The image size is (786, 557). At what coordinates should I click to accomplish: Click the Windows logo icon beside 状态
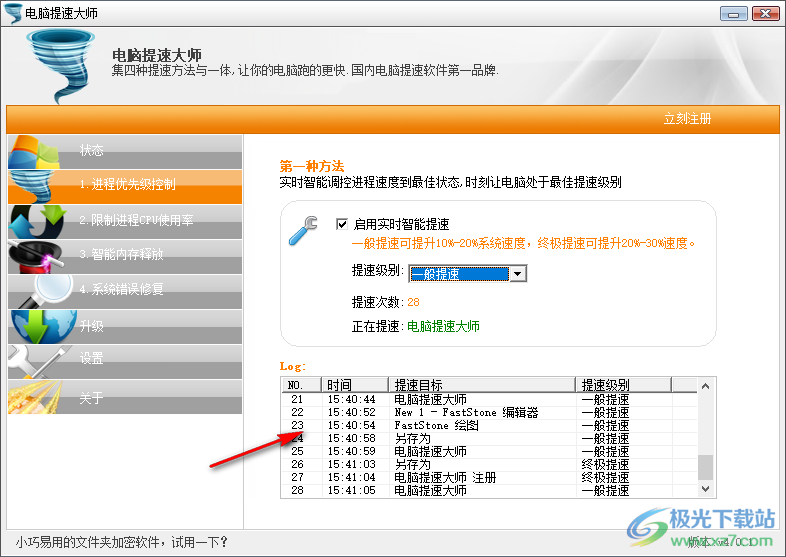coord(34,152)
